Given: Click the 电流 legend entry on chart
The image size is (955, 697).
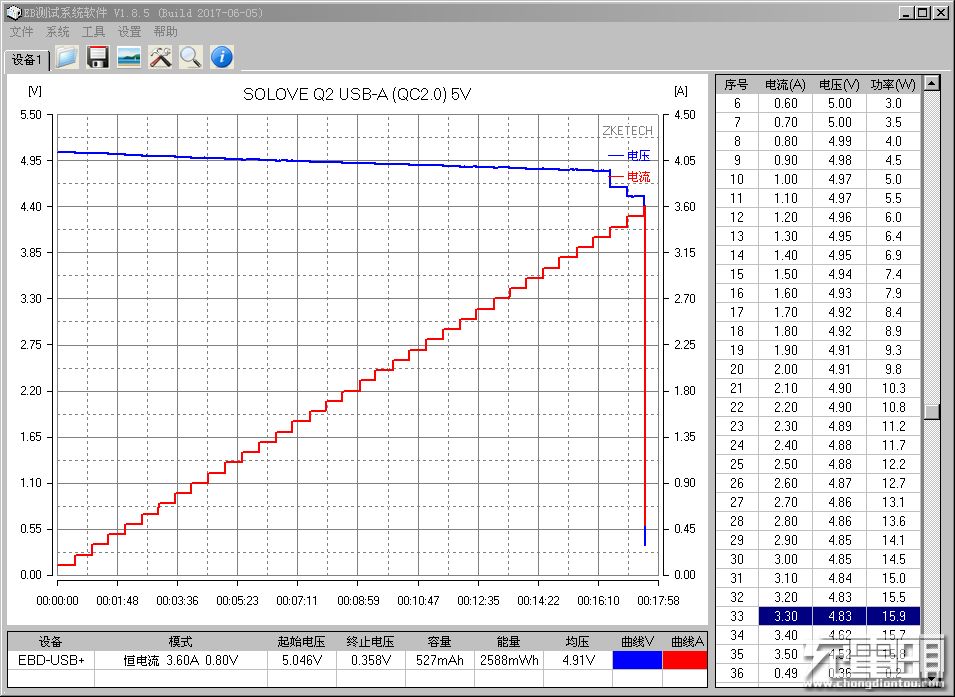Looking at the screenshot, I should tap(629, 177).
